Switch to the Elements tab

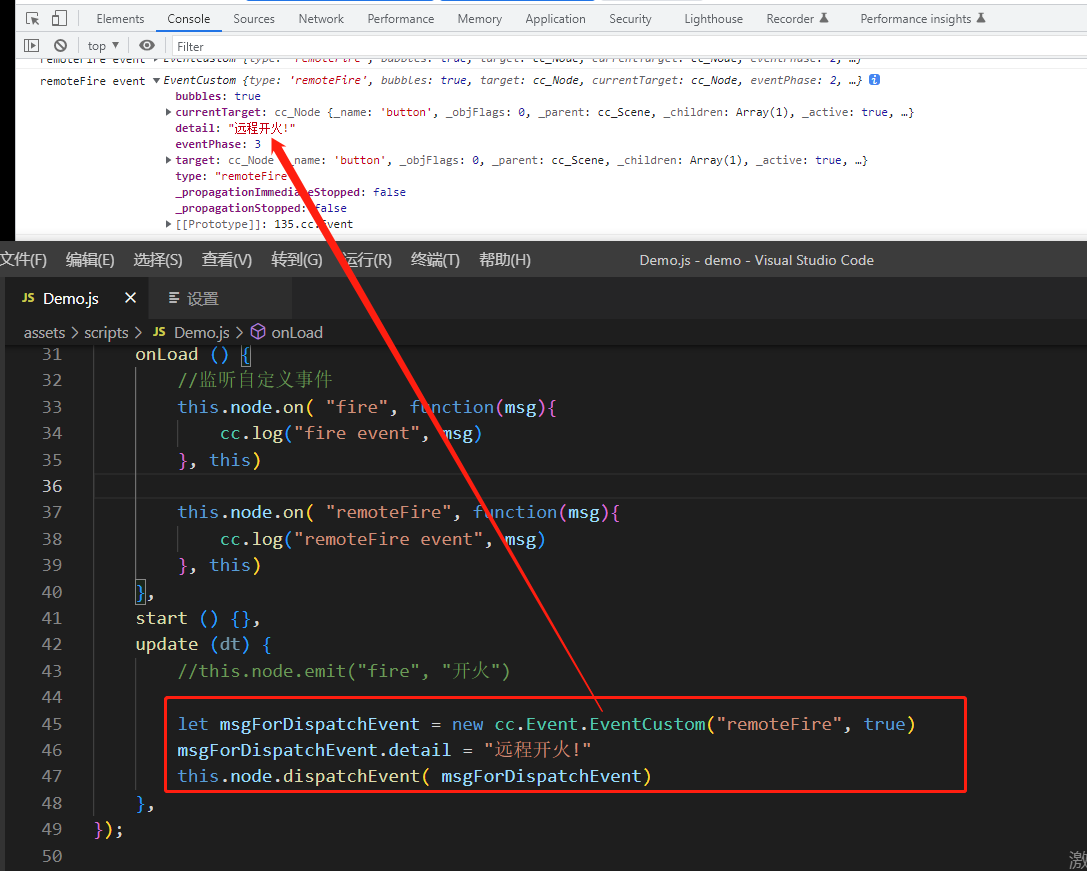[121, 19]
